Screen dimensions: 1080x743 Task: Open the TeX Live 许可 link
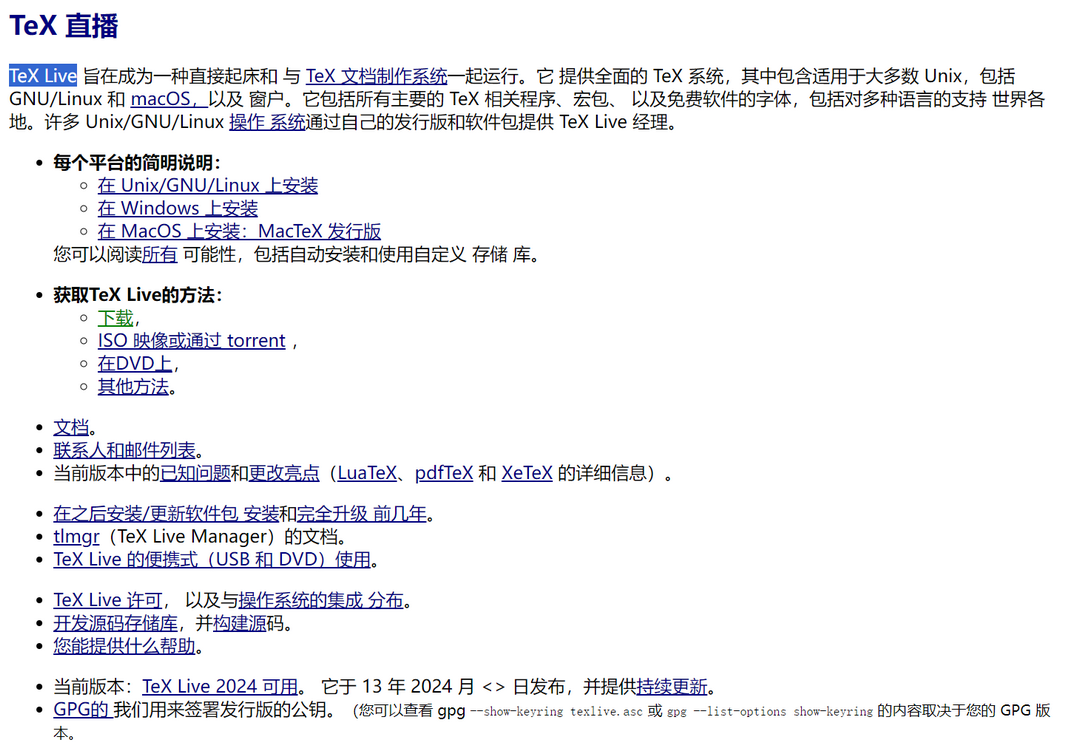pyautogui.click(x=107, y=601)
